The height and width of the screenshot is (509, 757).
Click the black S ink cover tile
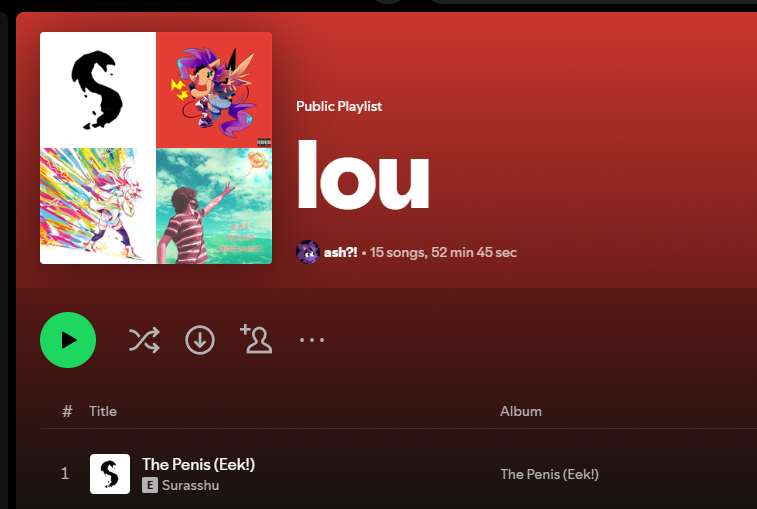[98, 90]
